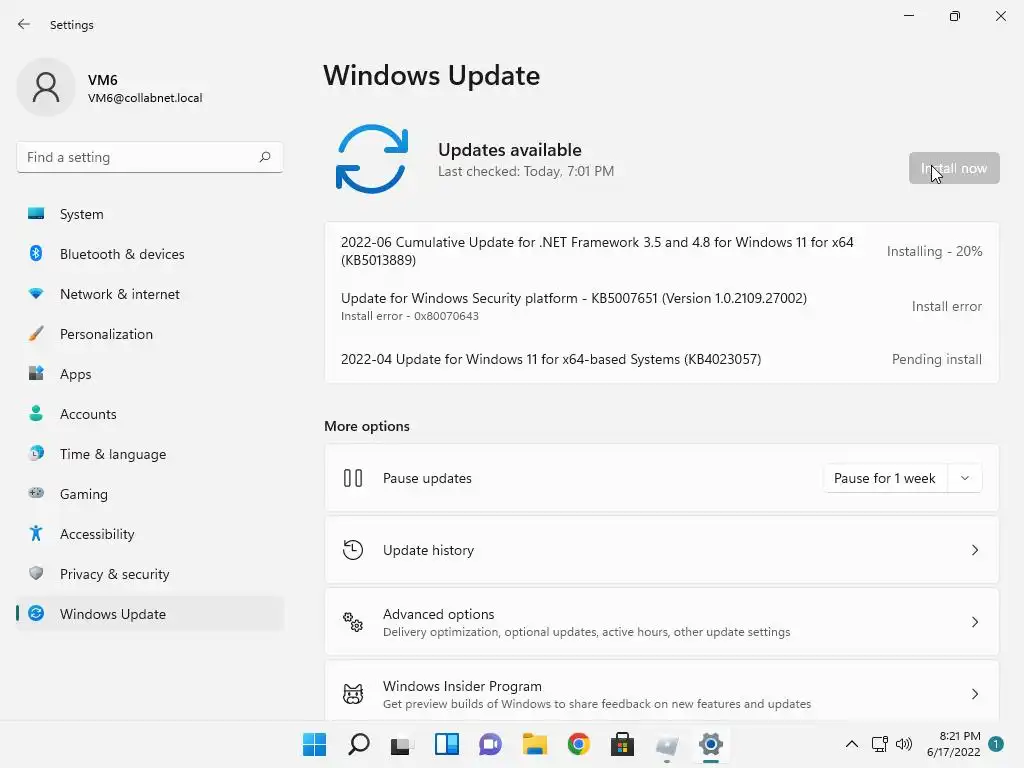Click the Time & language label
Screen dimensions: 1024x768
(113, 454)
